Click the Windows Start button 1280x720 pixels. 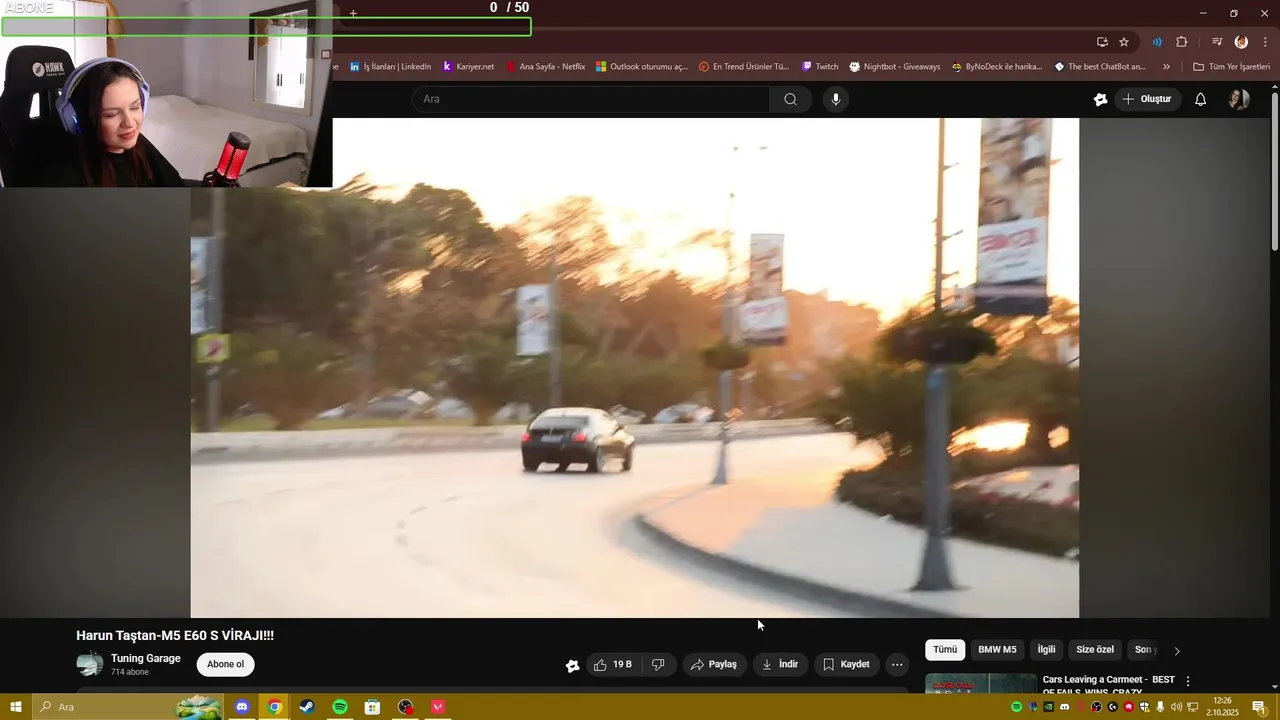pos(15,707)
